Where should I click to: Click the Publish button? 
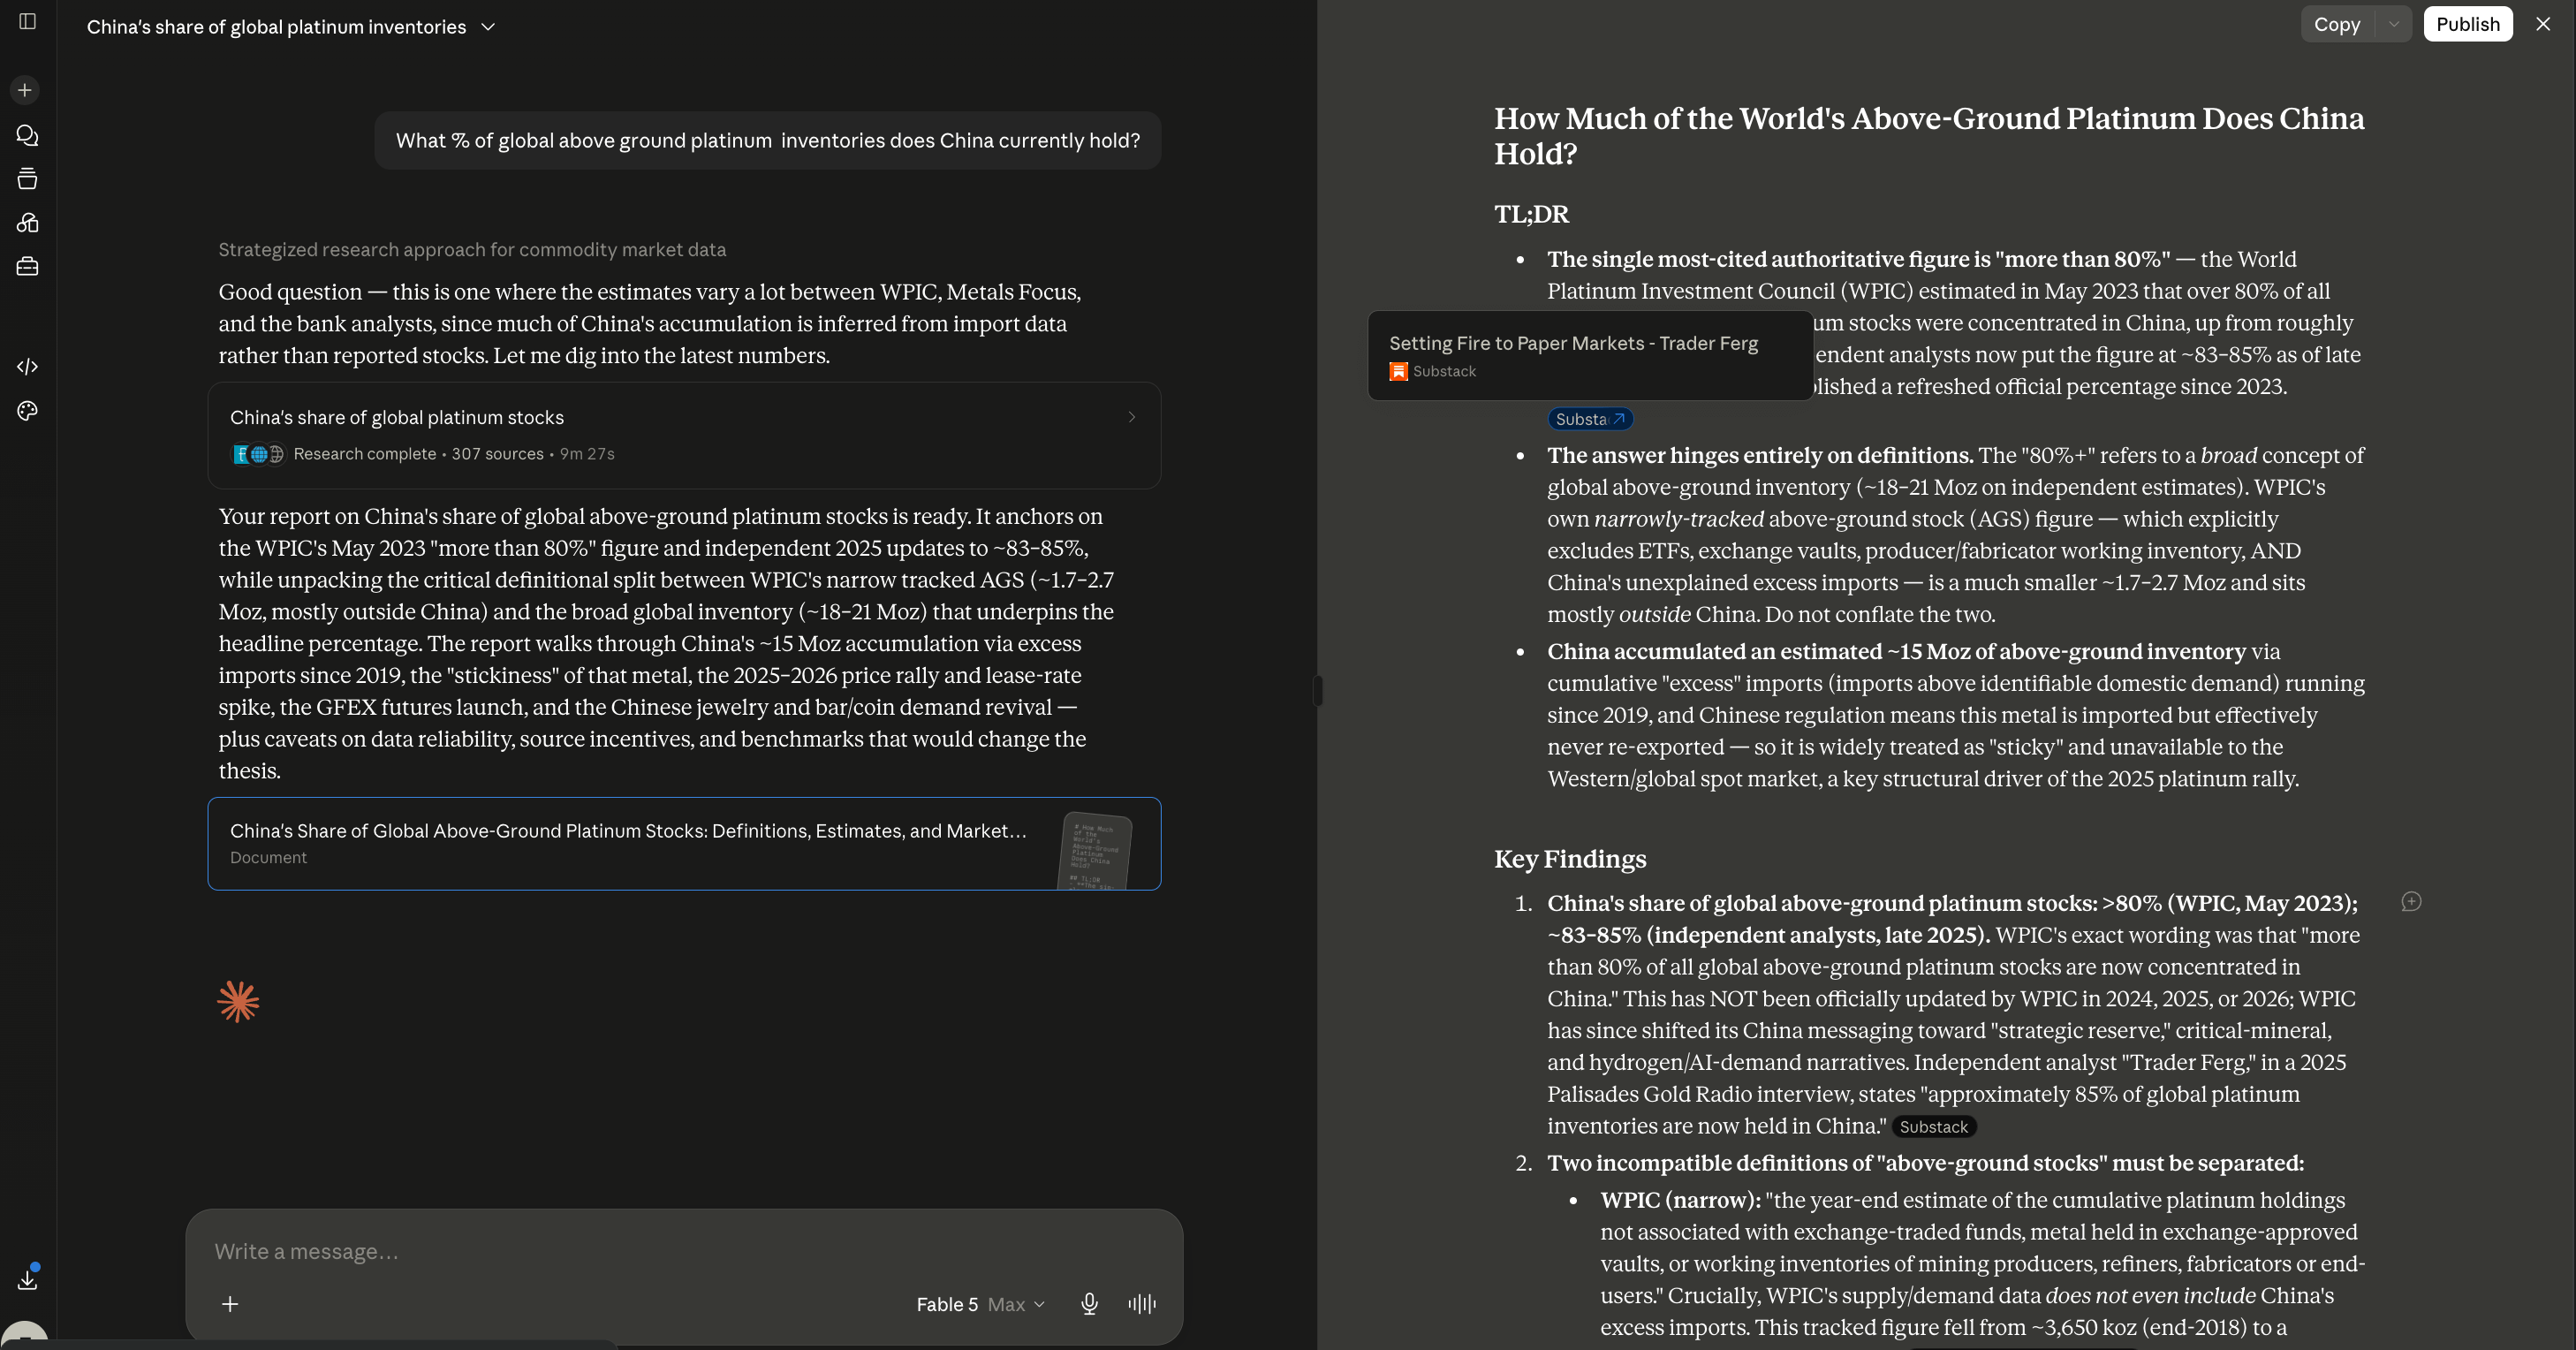click(x=2467, y=24)
